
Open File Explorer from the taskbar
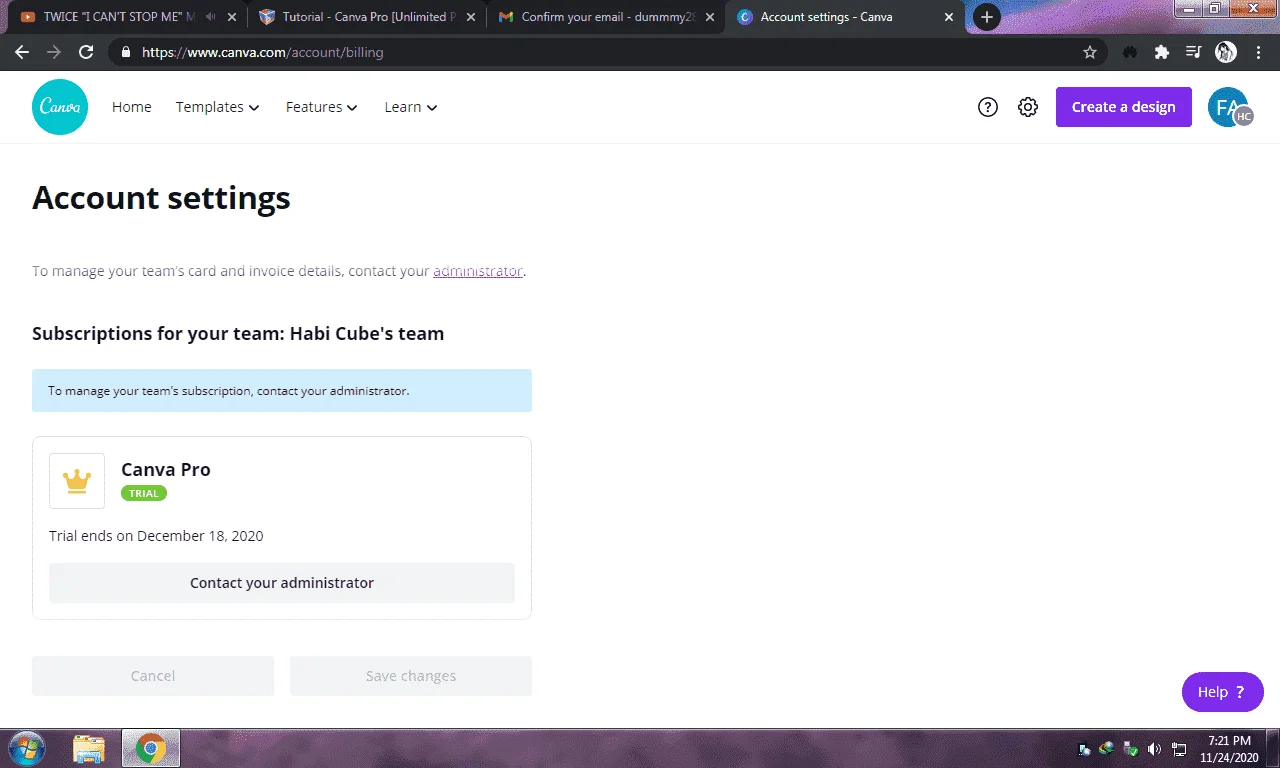pos(88,748)
